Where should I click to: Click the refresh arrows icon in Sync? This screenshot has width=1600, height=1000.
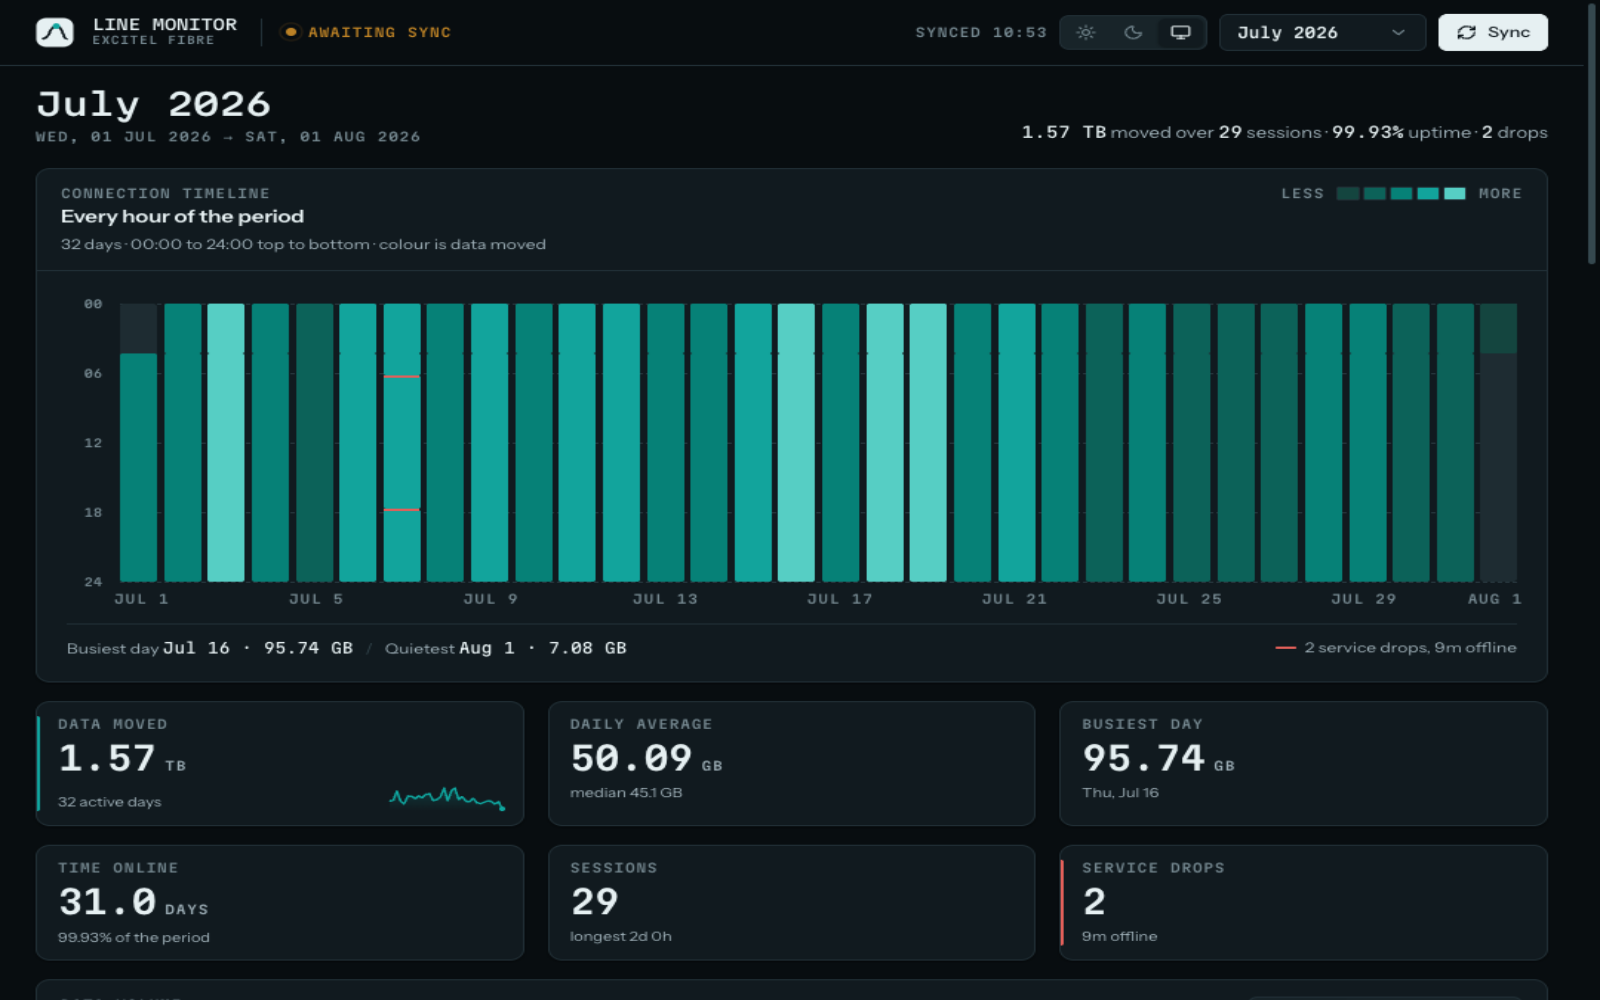(x=1467, y=32)
